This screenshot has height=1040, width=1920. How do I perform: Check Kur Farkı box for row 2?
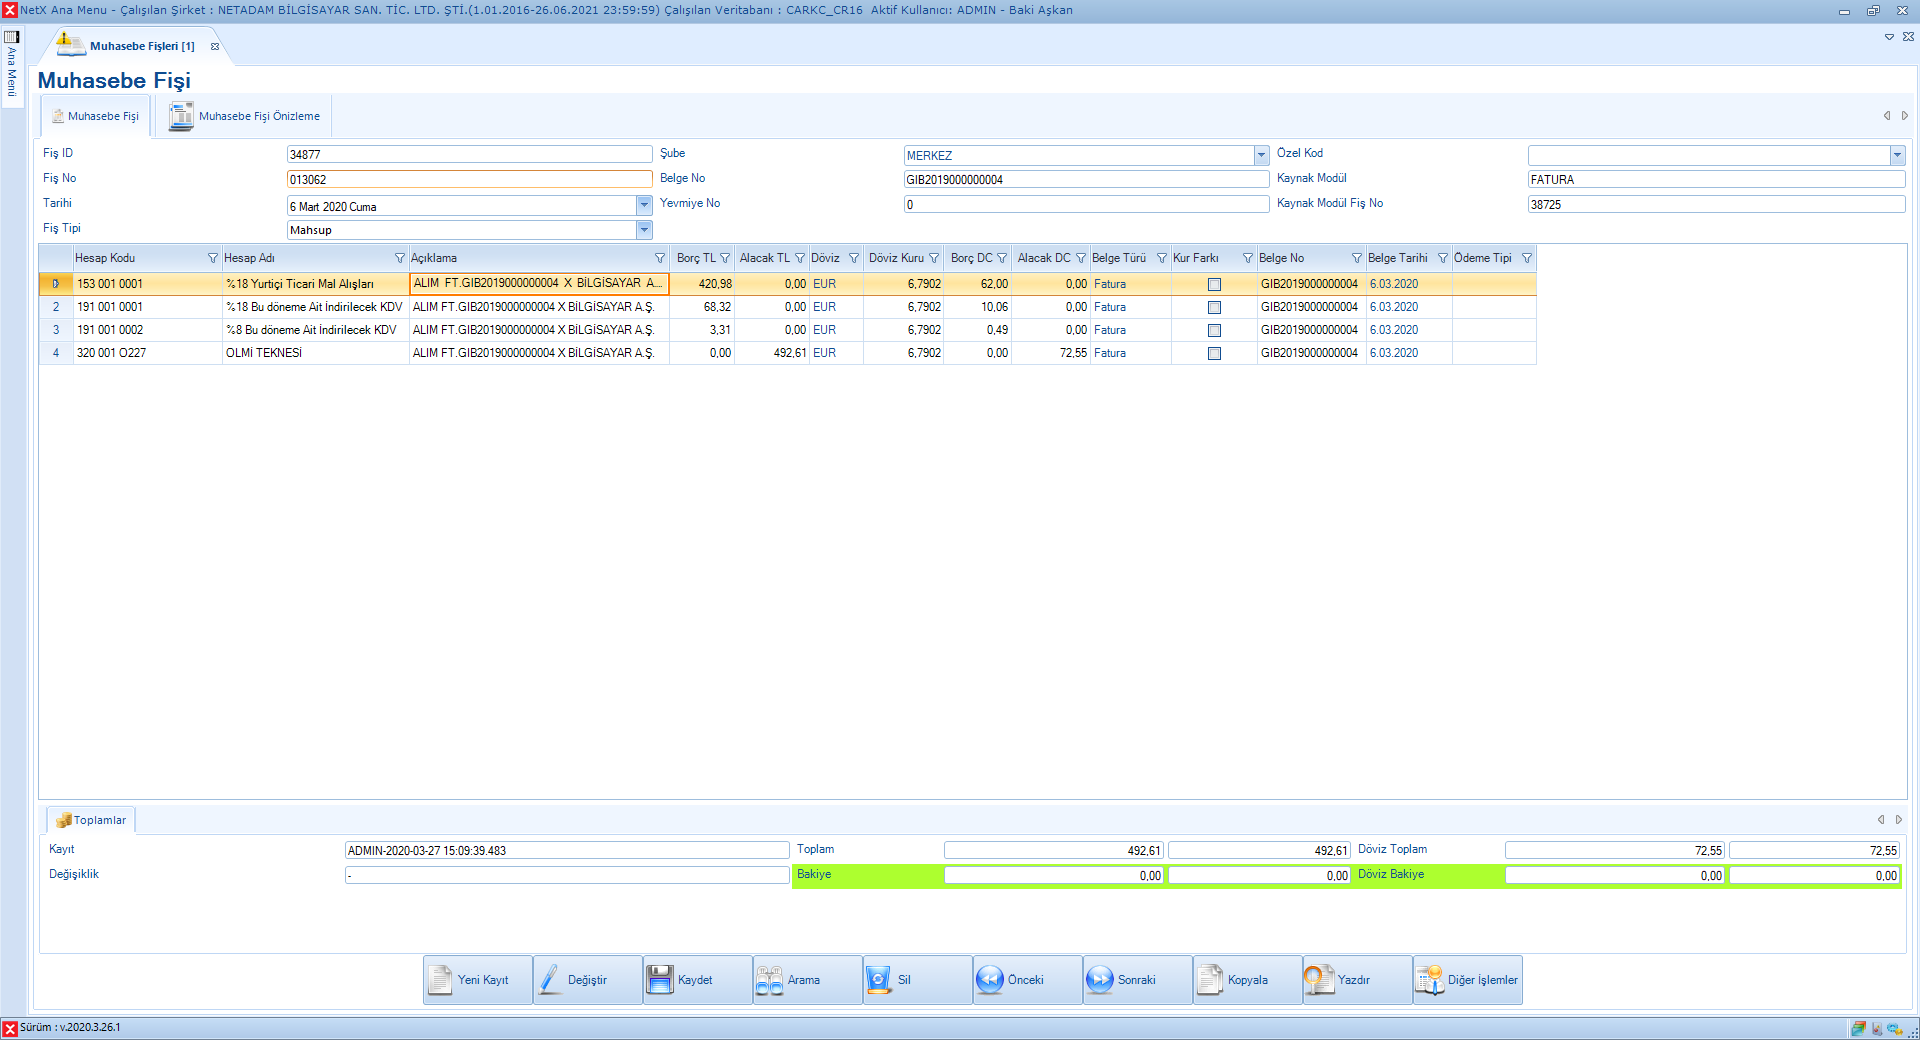pos(1214,307)
